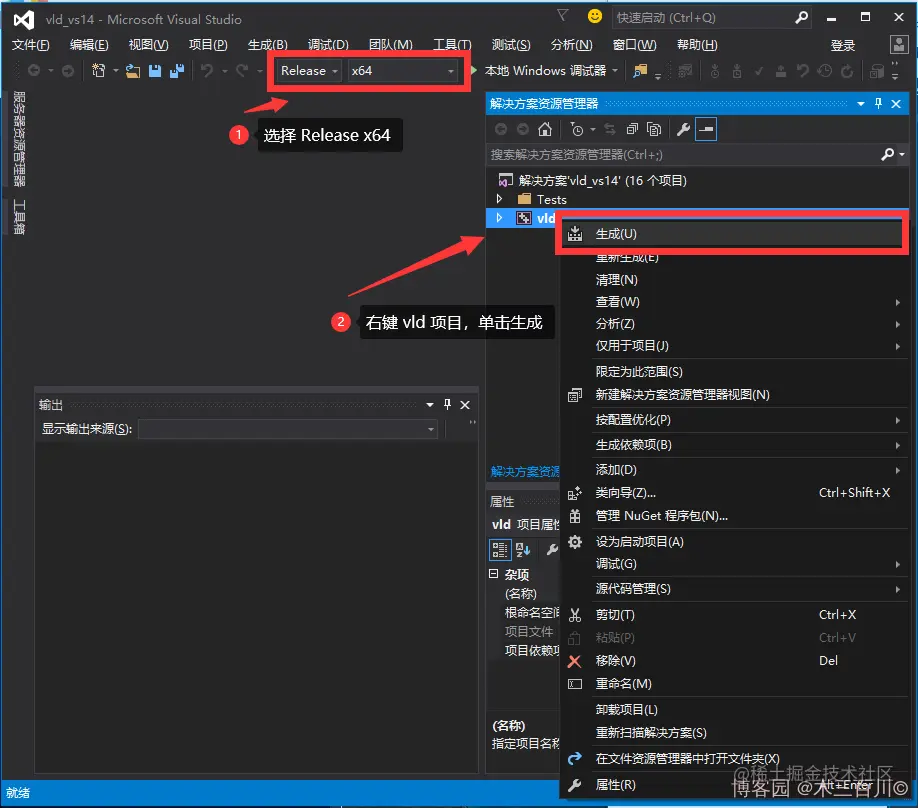Choose 重命名(M) in the context menu
Image resolution: width=918 pixels, height=808 pixels.
(732, 684)
